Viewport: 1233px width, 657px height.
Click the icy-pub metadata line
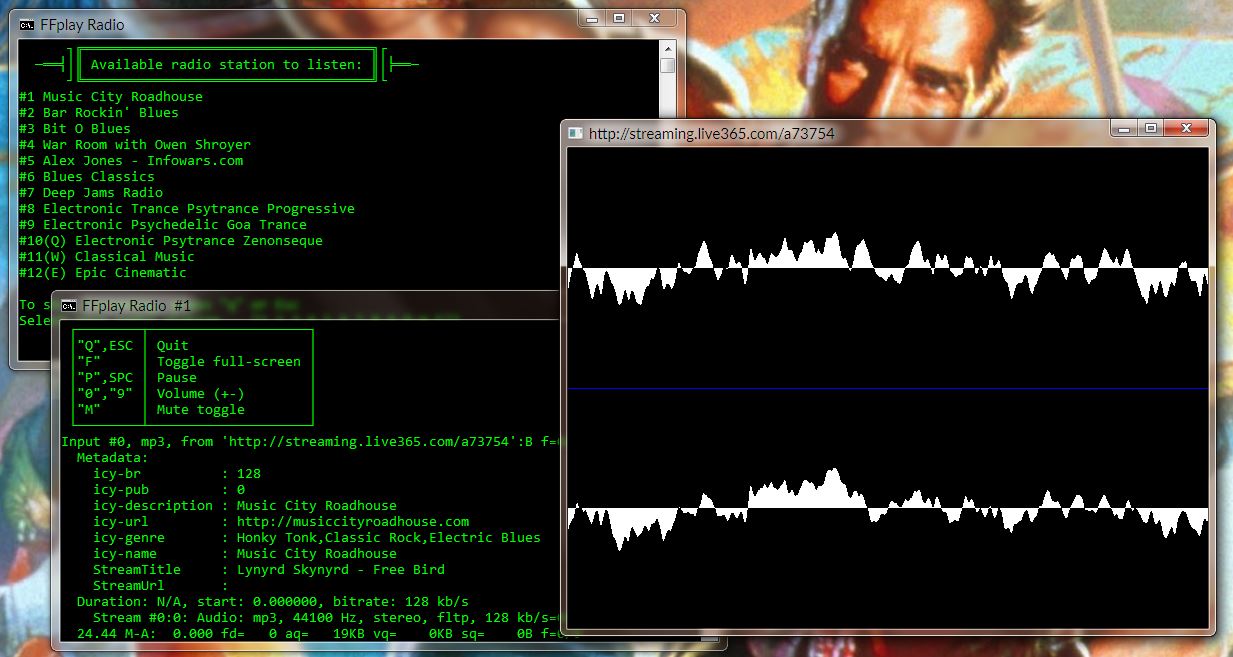click(169, 490)
